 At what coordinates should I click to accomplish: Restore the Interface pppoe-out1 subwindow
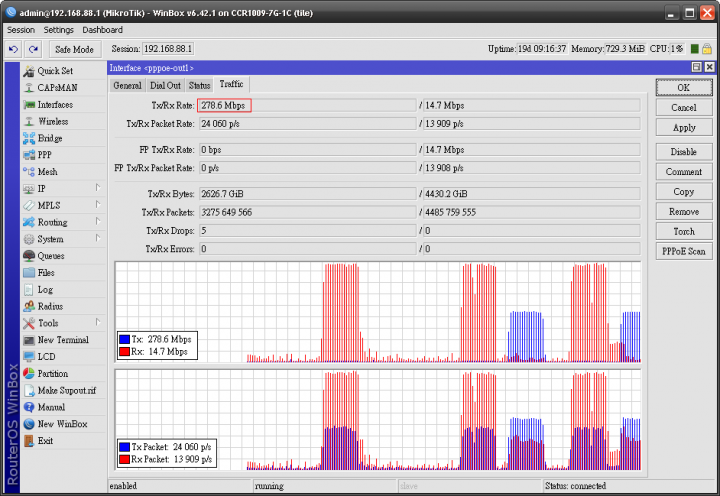pos(697,67)
